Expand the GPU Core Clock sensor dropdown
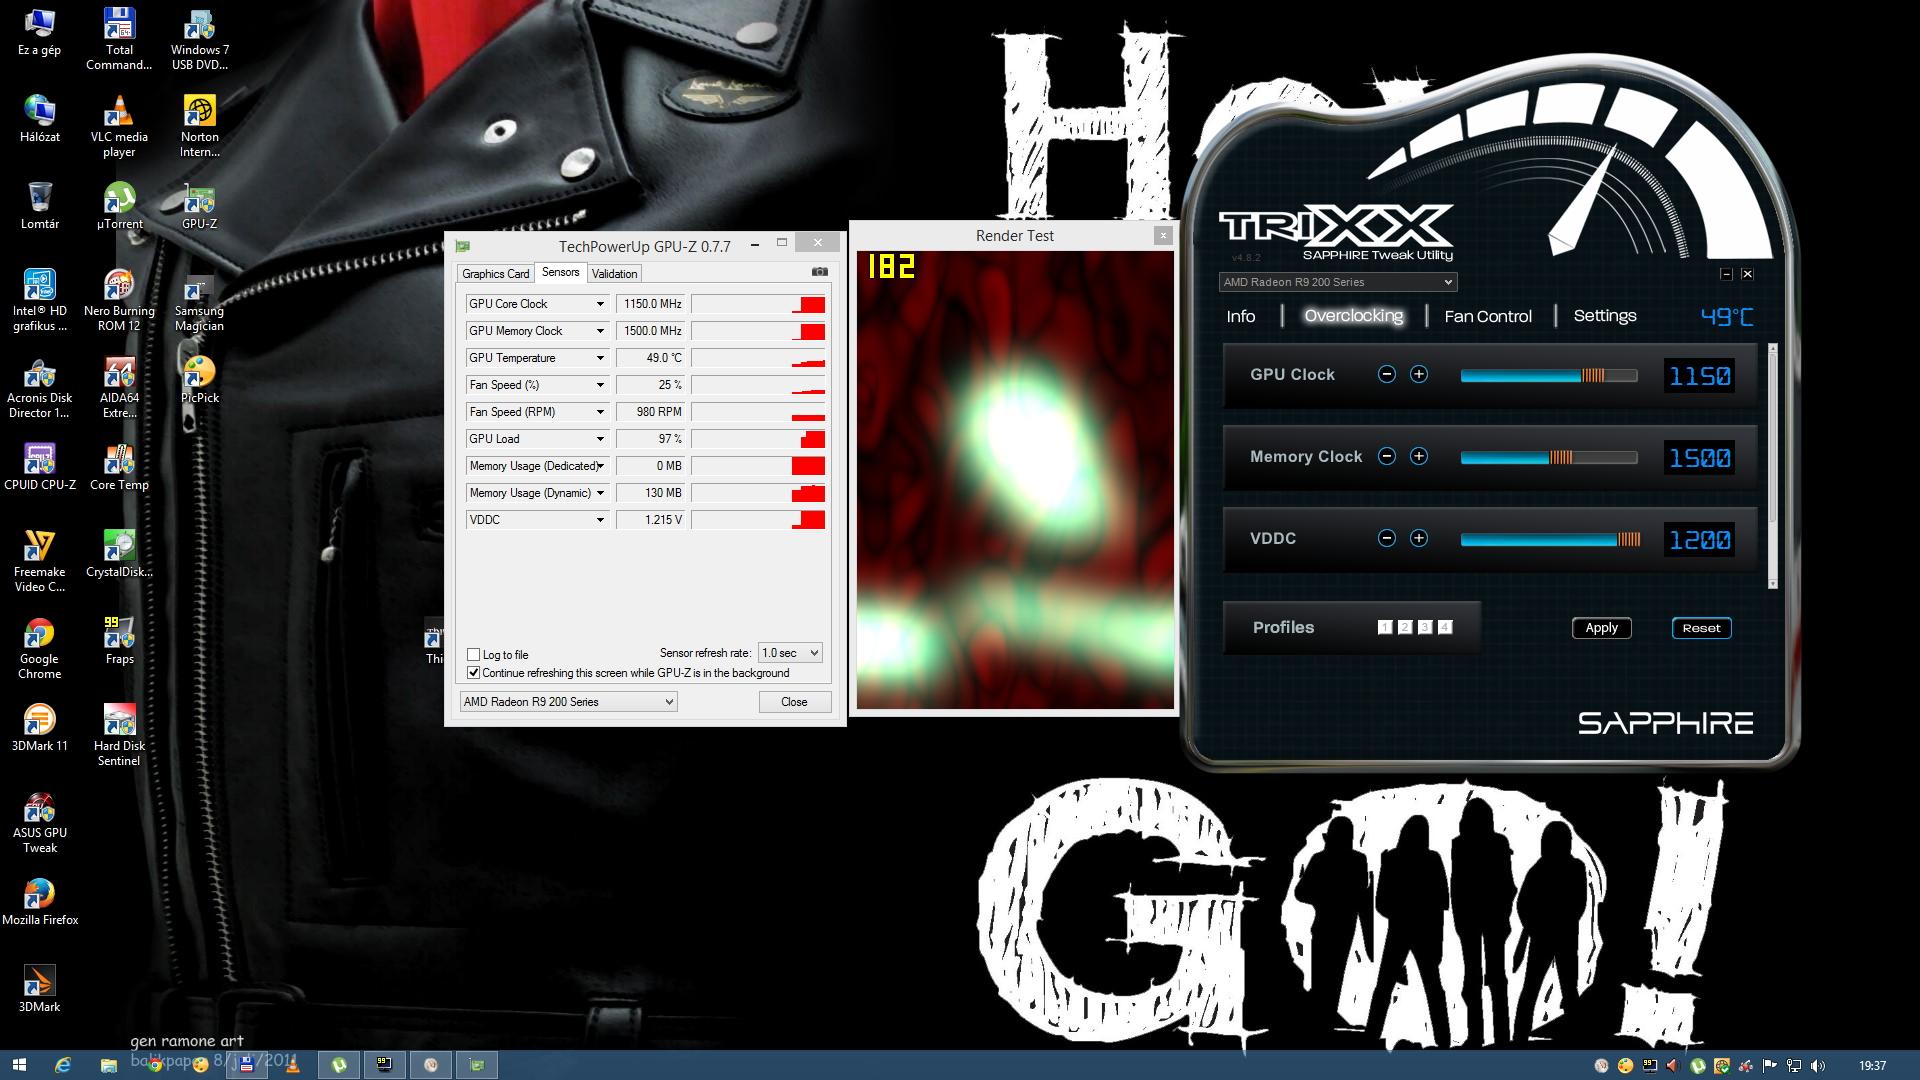The image size is (1920, 1080). [x=600, y=304]
